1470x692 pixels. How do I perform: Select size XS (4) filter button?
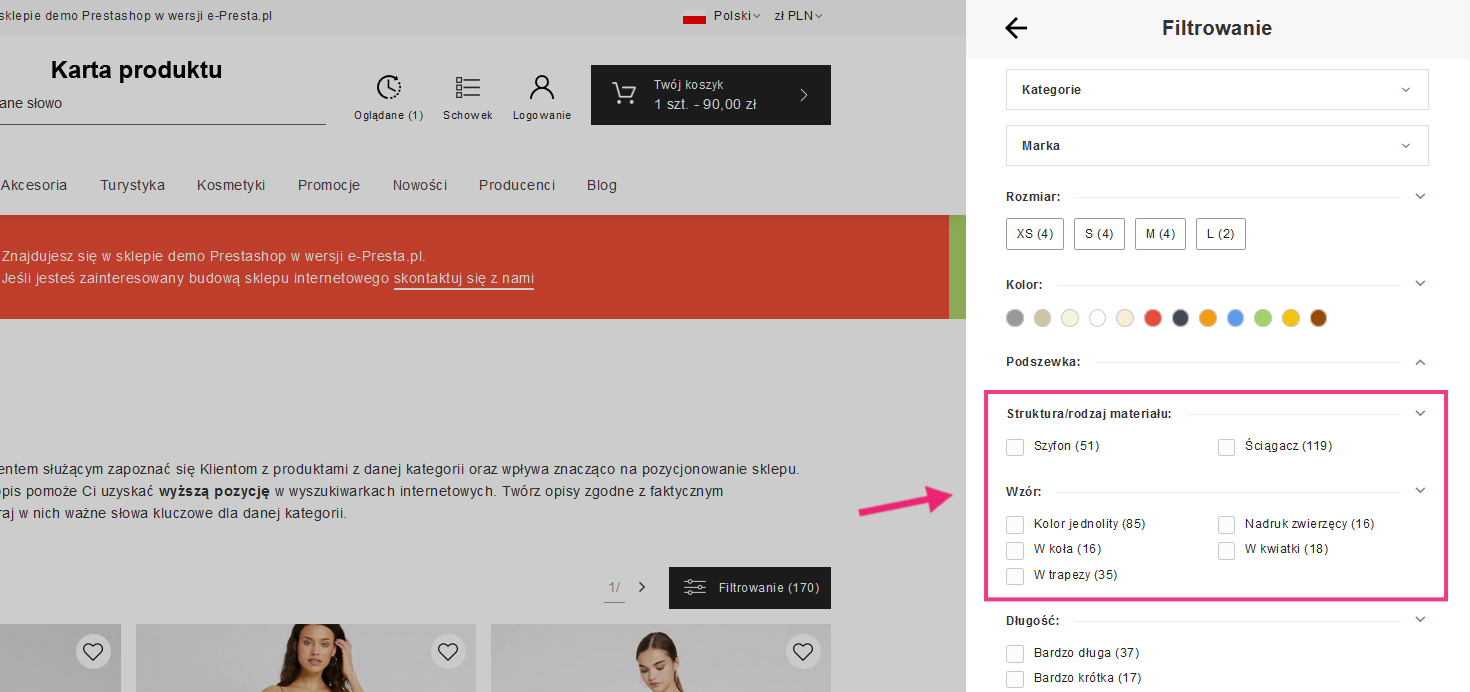[x=1034, y=234]
